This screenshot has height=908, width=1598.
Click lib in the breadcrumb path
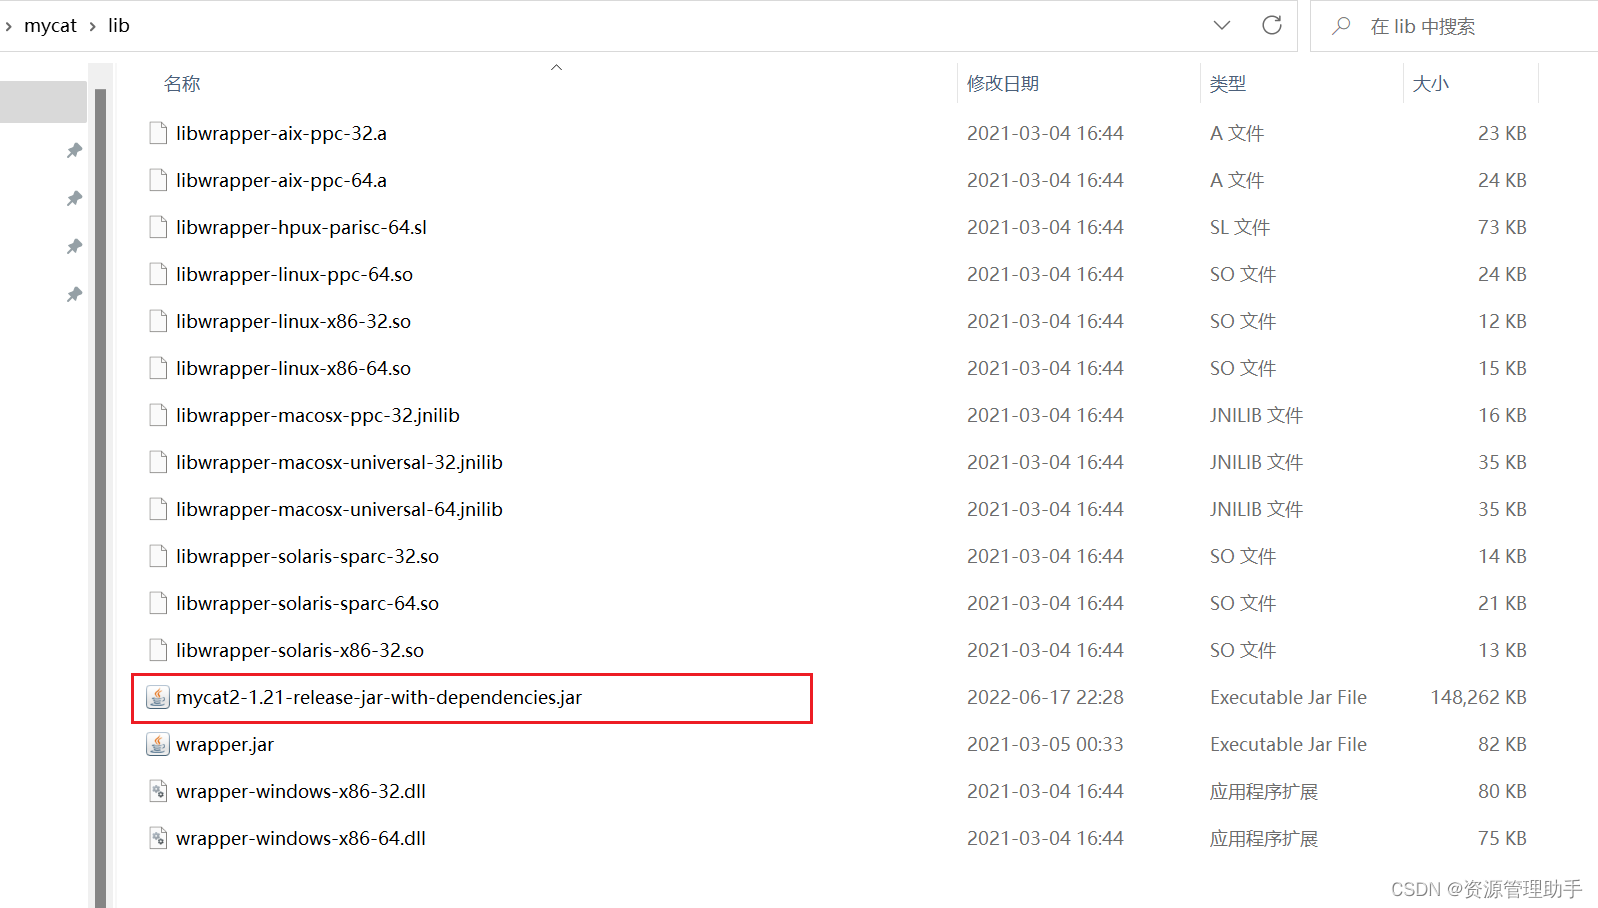119,26
